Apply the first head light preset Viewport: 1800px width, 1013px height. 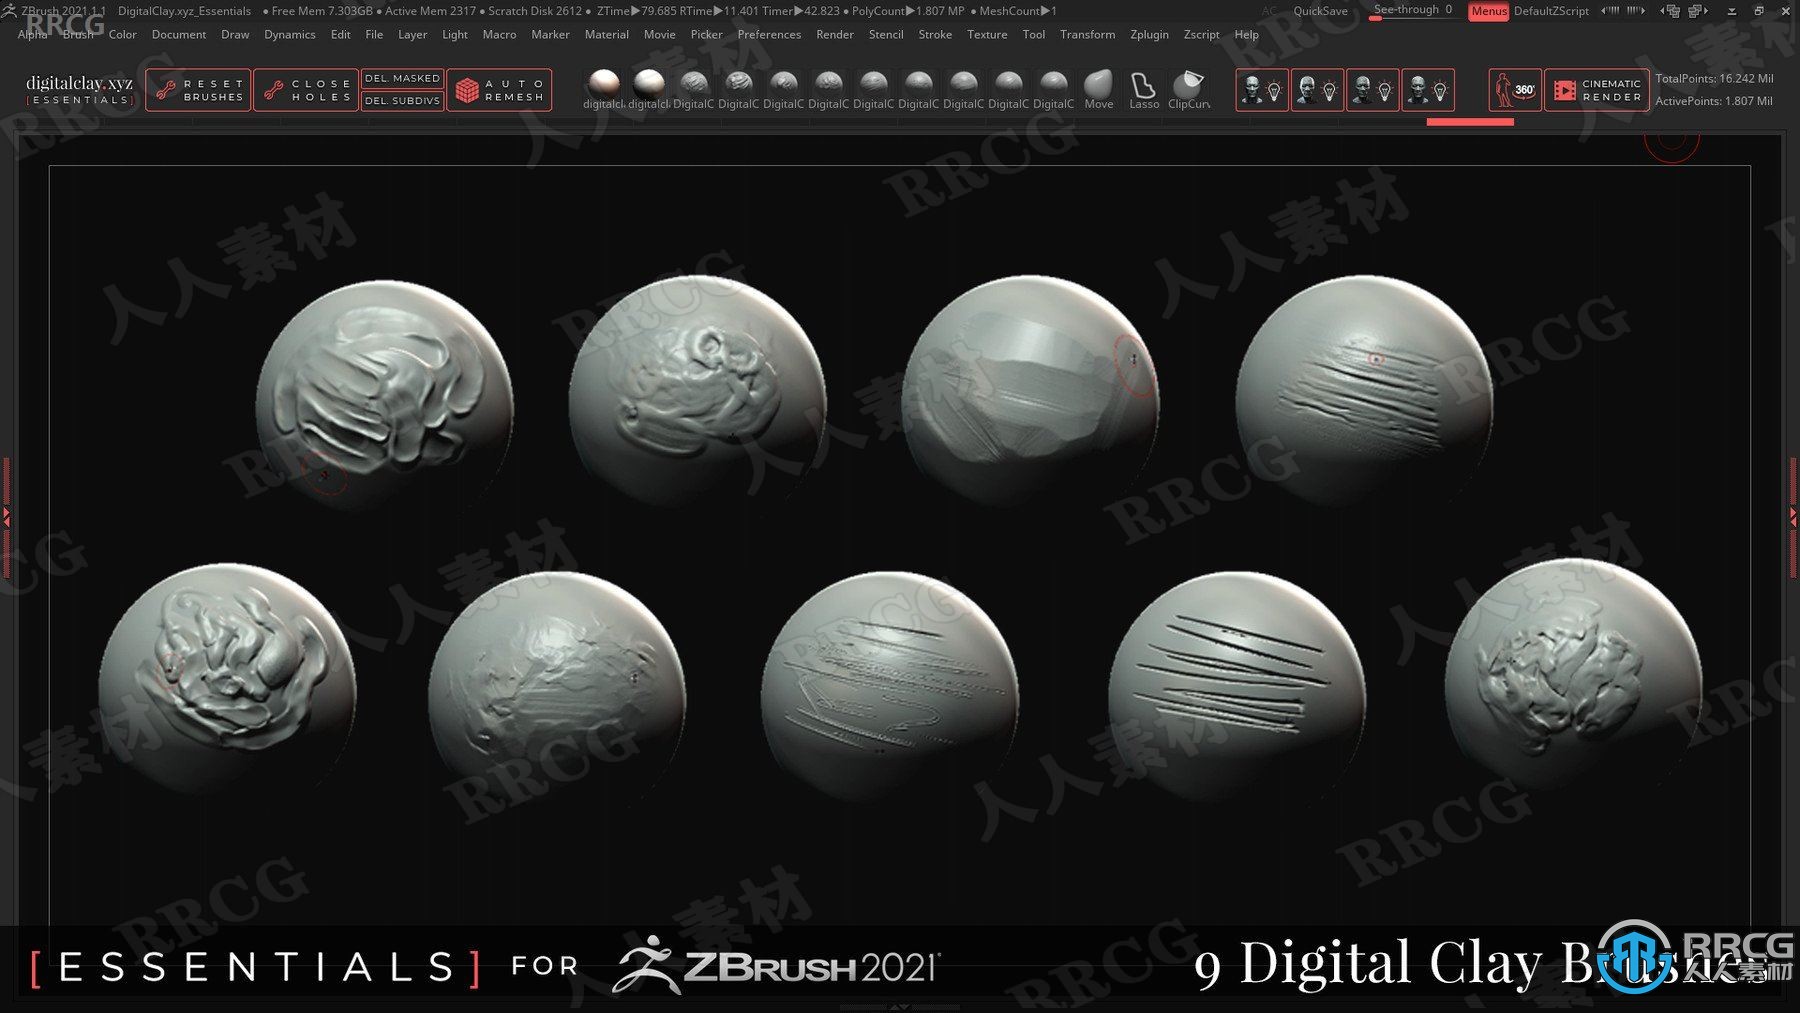coord(1262,90)
